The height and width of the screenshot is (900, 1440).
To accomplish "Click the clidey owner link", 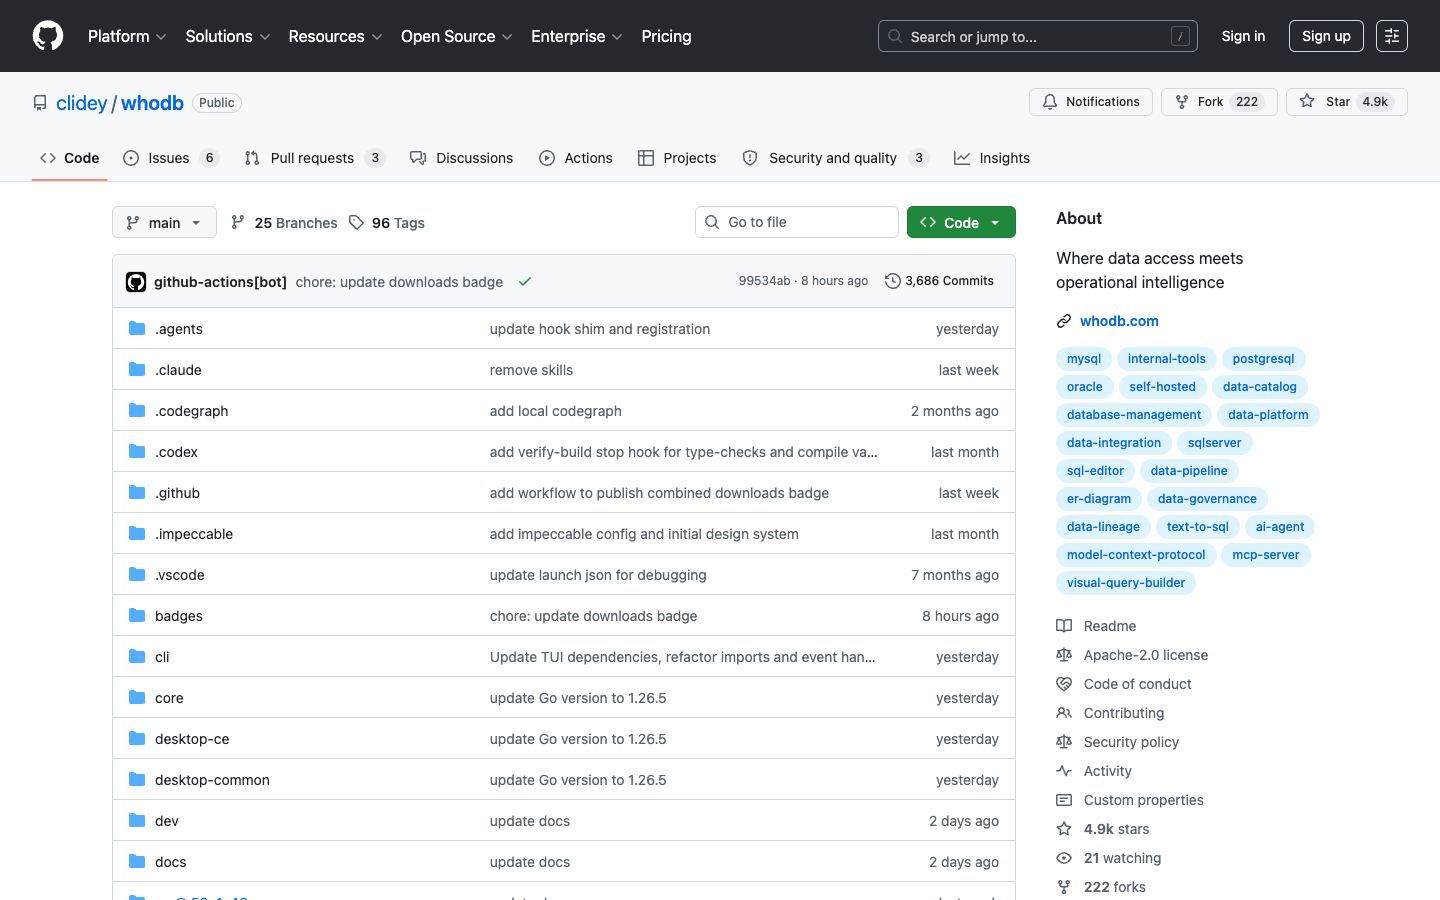I will click(x=81, y=103).
